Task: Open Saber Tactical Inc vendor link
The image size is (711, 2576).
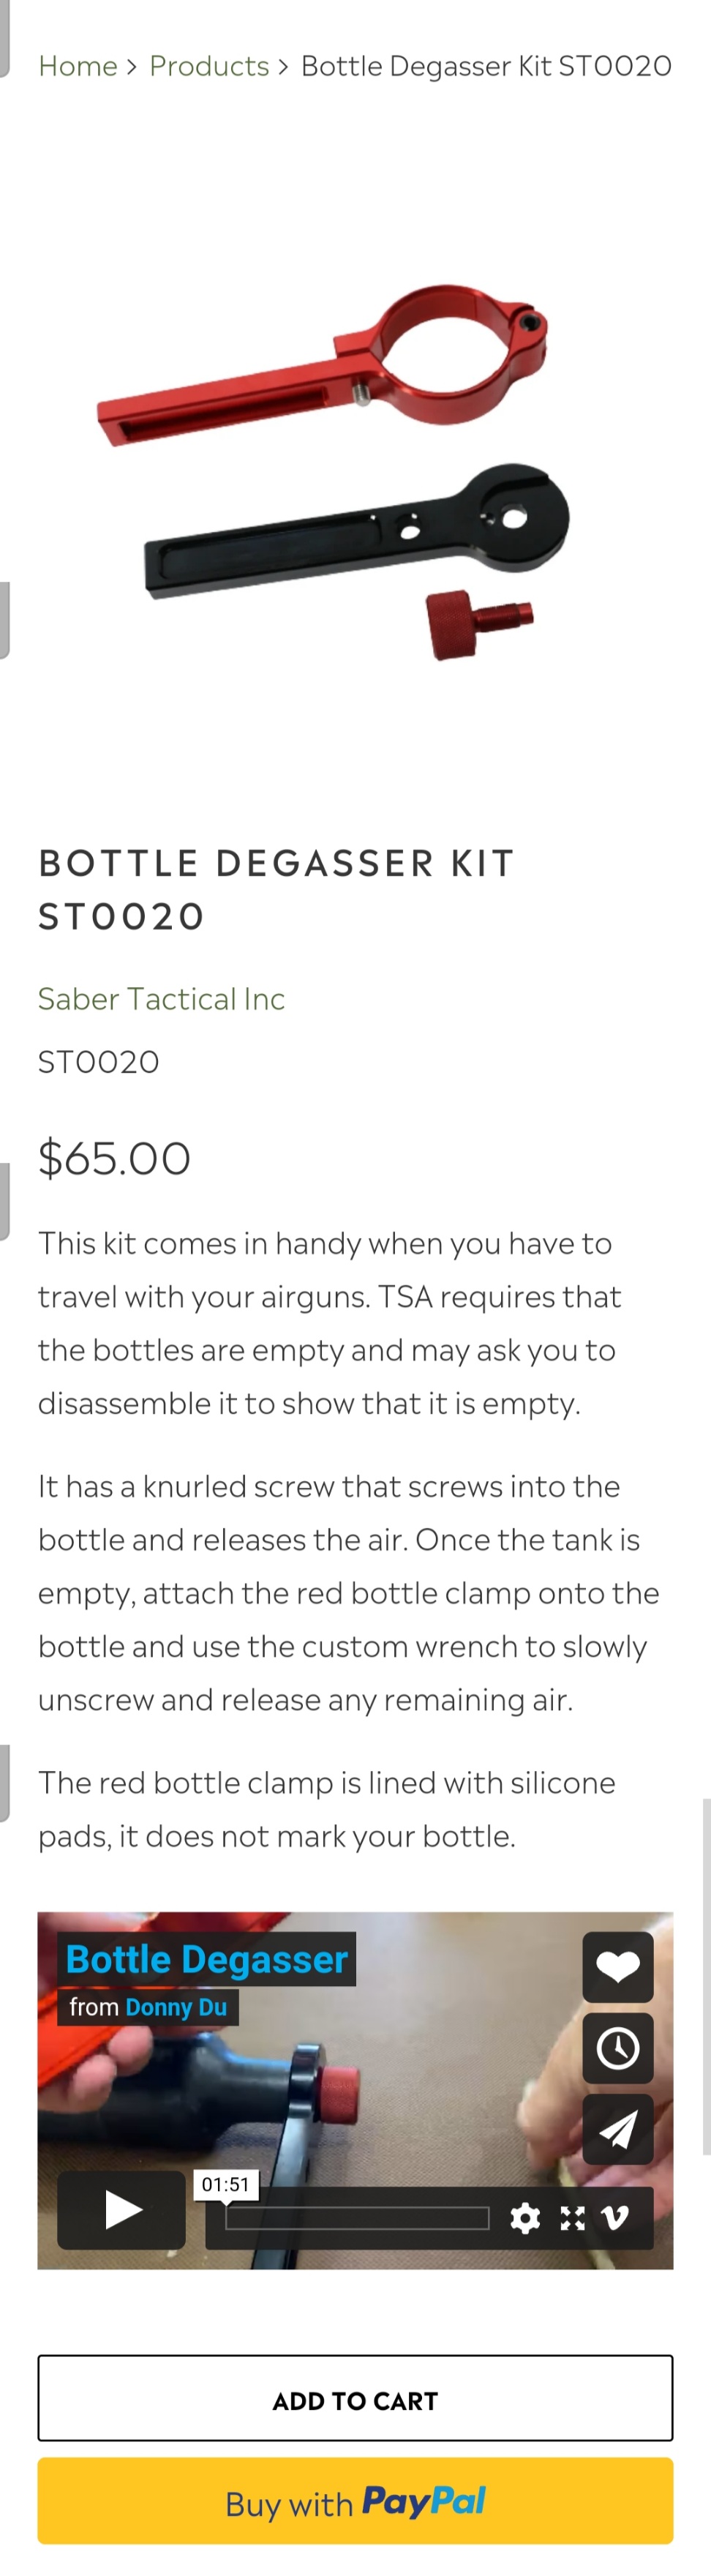Action: 161,998
